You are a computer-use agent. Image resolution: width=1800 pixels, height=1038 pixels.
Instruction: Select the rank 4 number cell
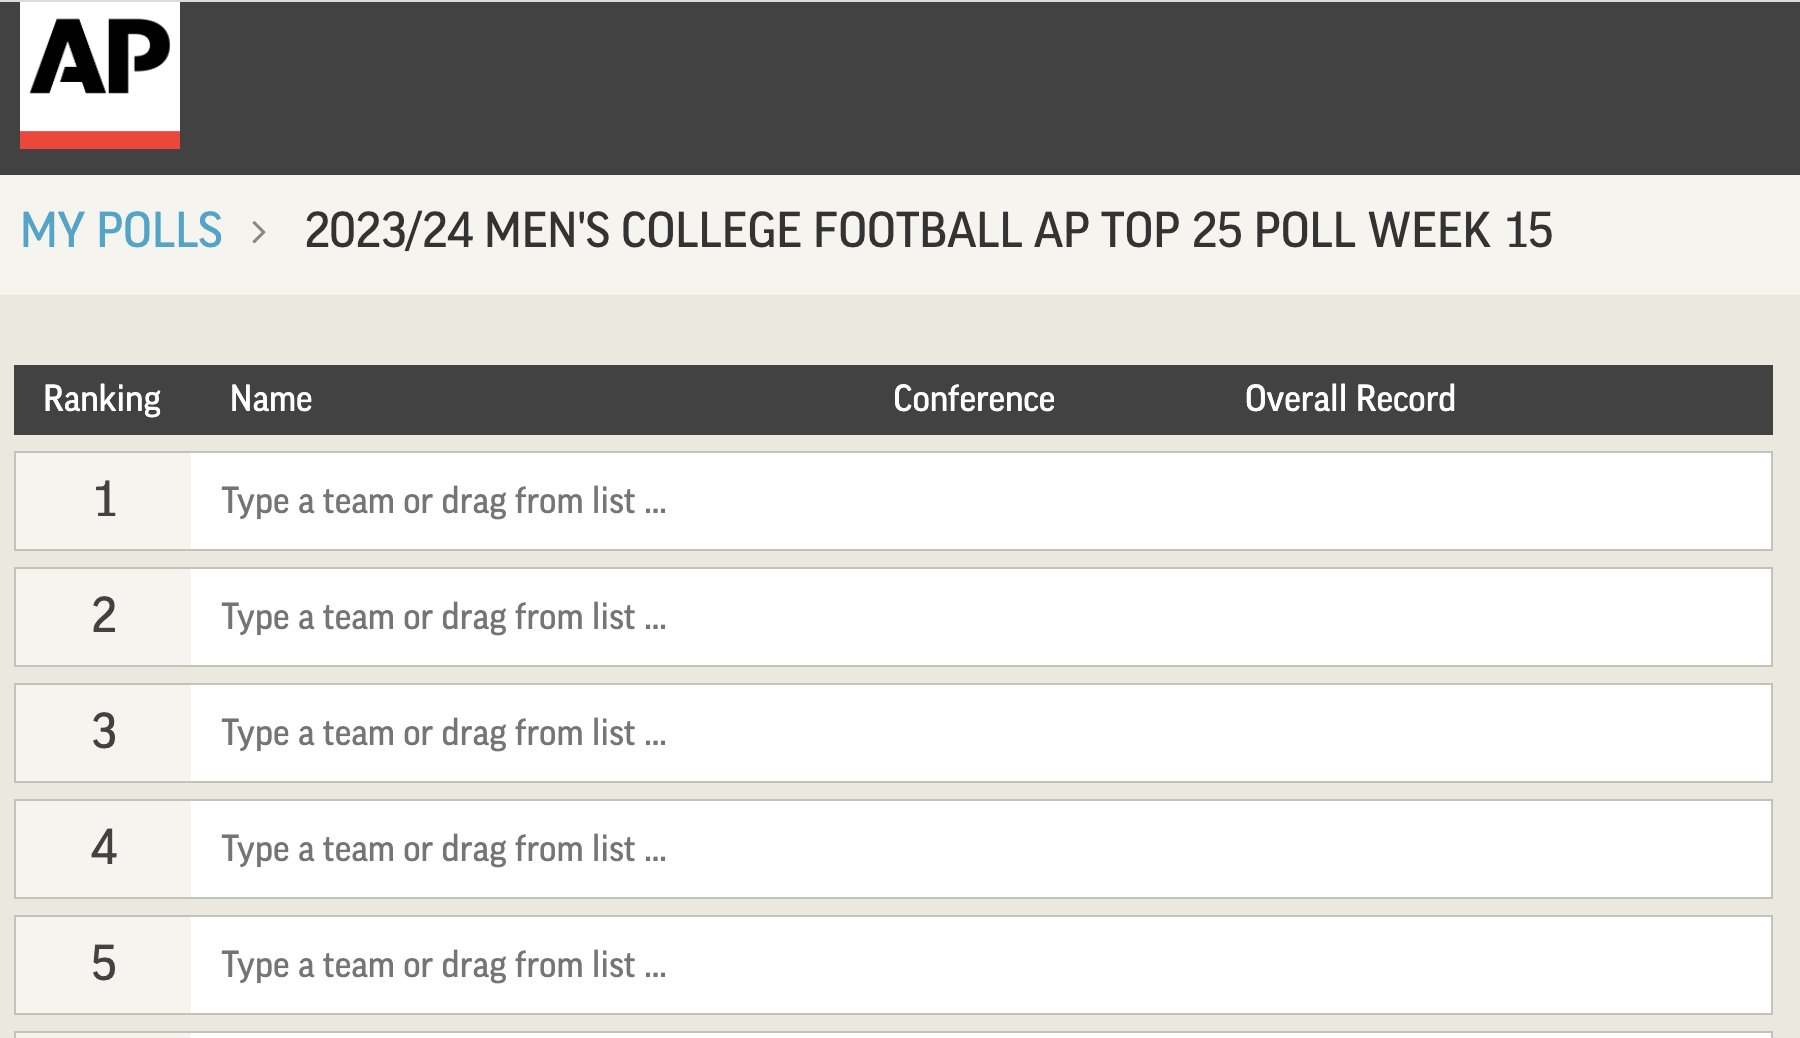click(x=104, y=849)
